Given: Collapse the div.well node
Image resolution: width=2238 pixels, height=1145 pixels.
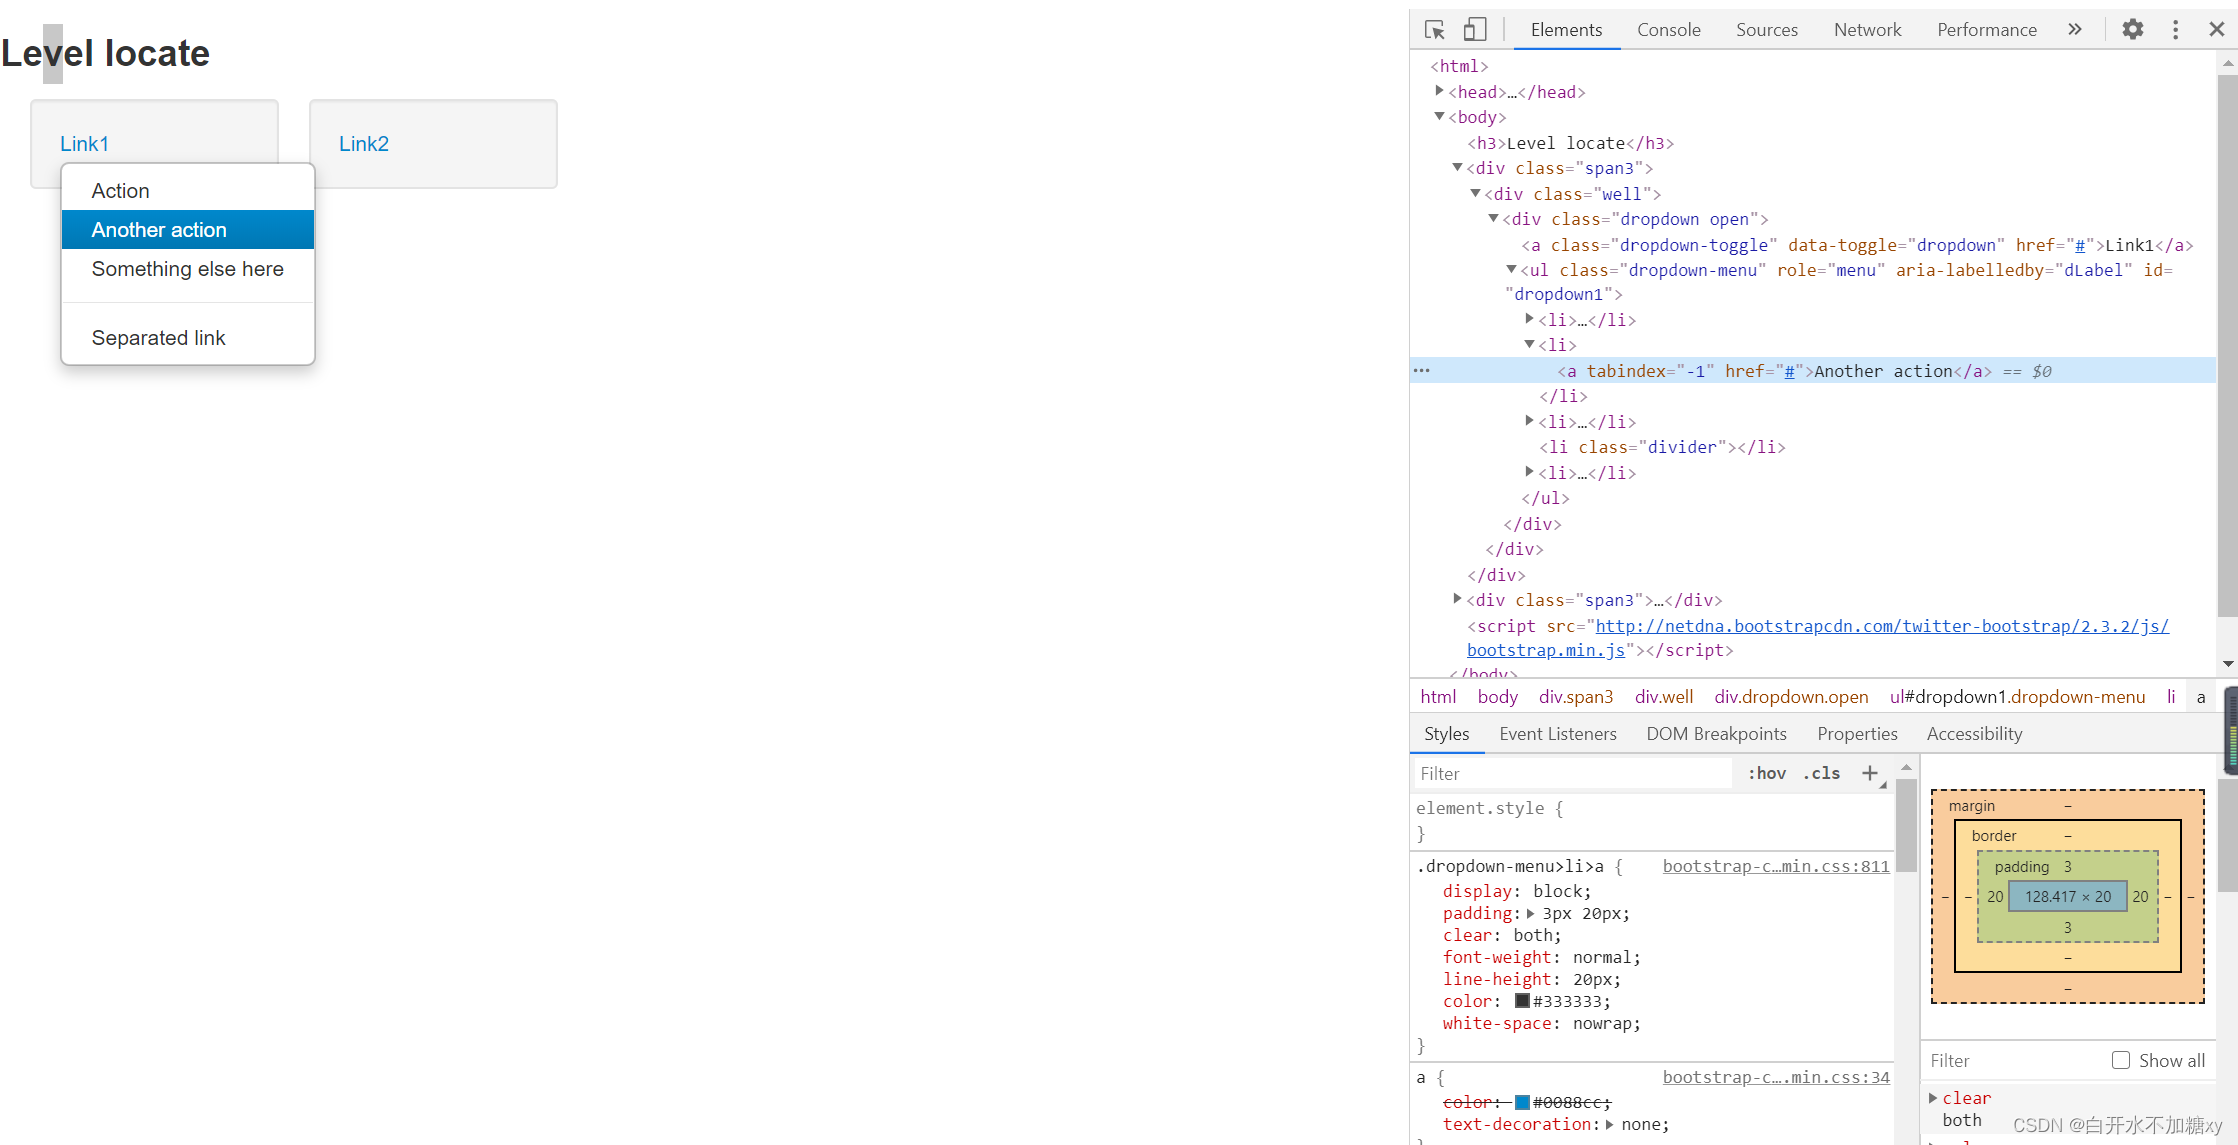Looking at the screenshot, I should 1475,193.
